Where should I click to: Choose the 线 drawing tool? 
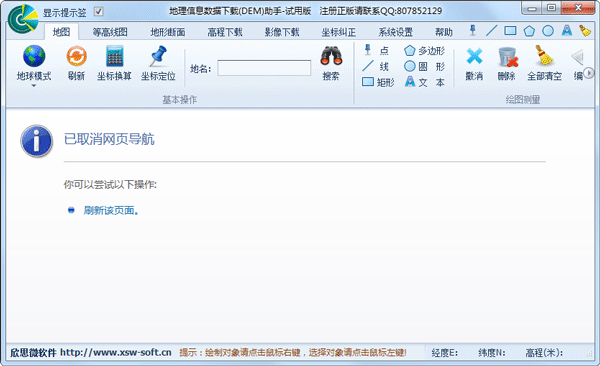tap(376, 66)
